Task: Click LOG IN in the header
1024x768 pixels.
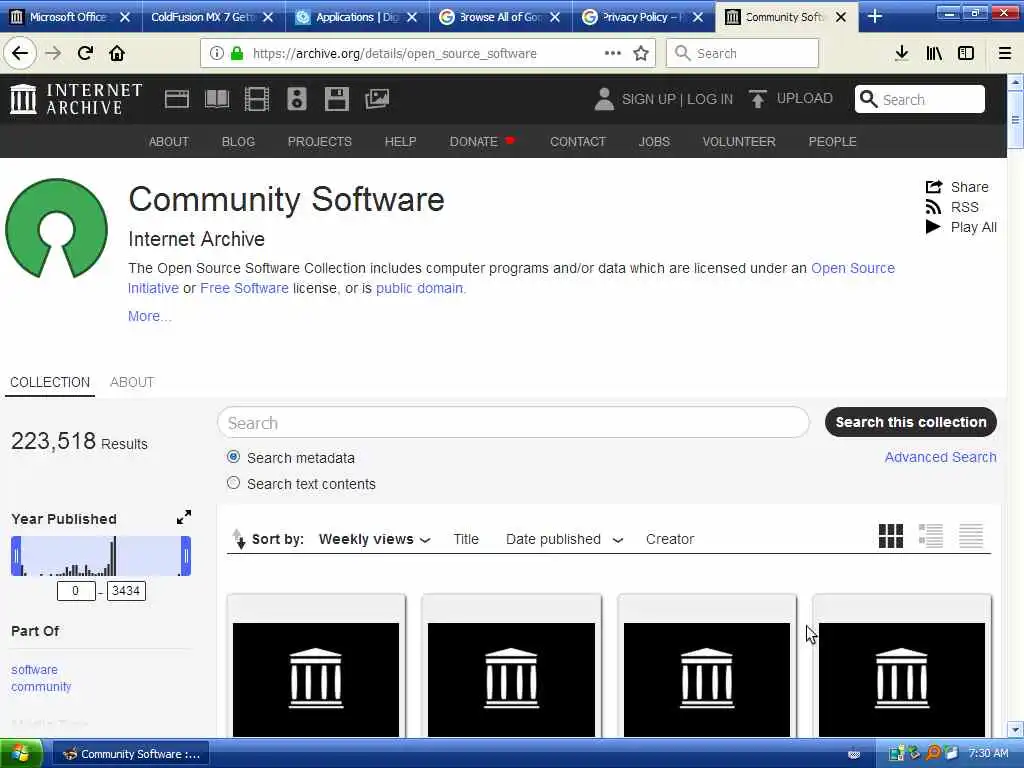Action: pyautogui.click(x=710, y=99)
